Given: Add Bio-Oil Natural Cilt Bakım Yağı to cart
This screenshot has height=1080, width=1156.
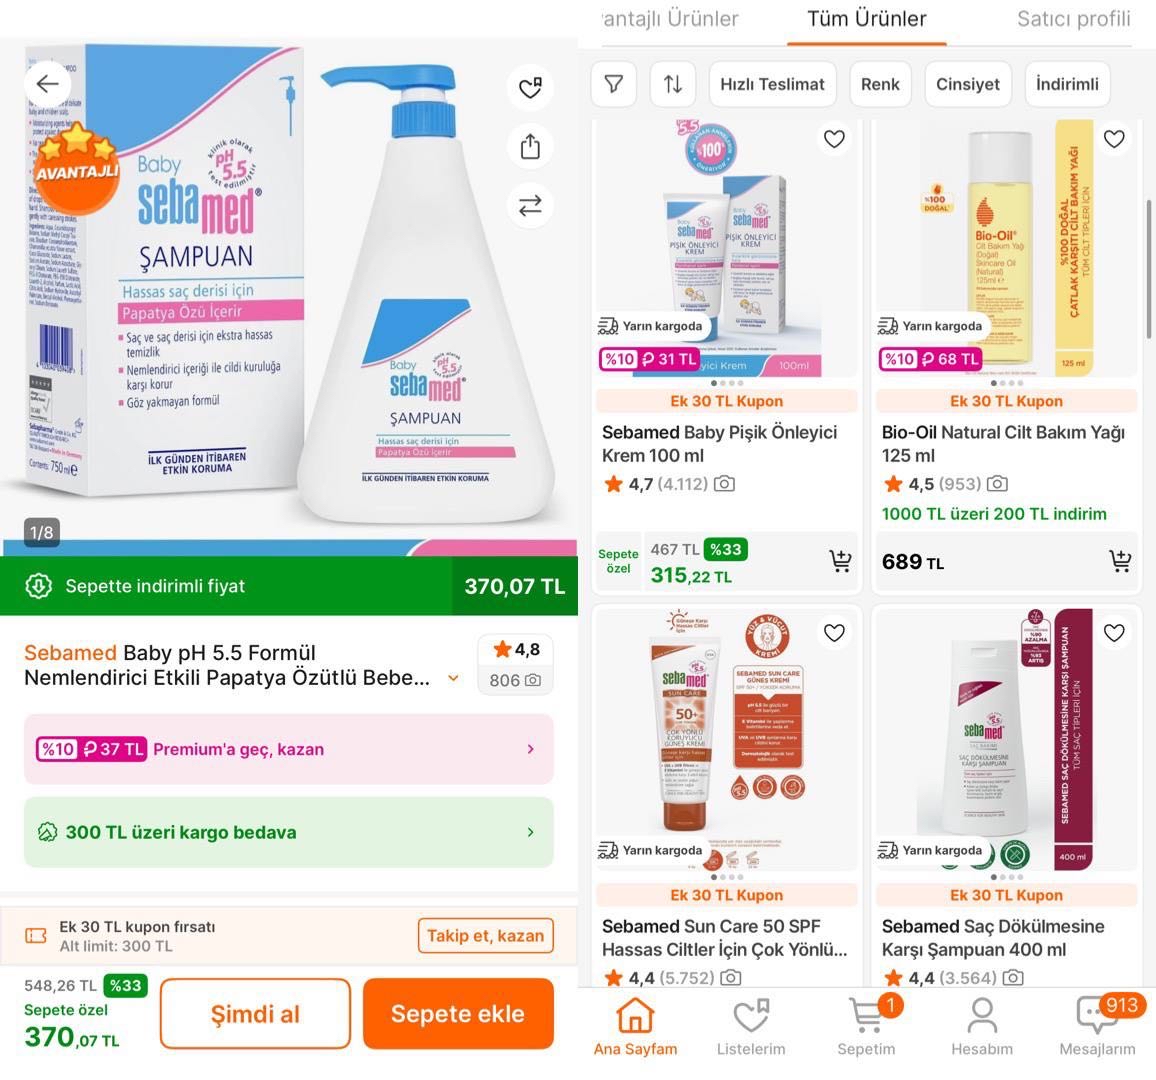Looking at the screenshot, I should click(x=1121, y=561).
